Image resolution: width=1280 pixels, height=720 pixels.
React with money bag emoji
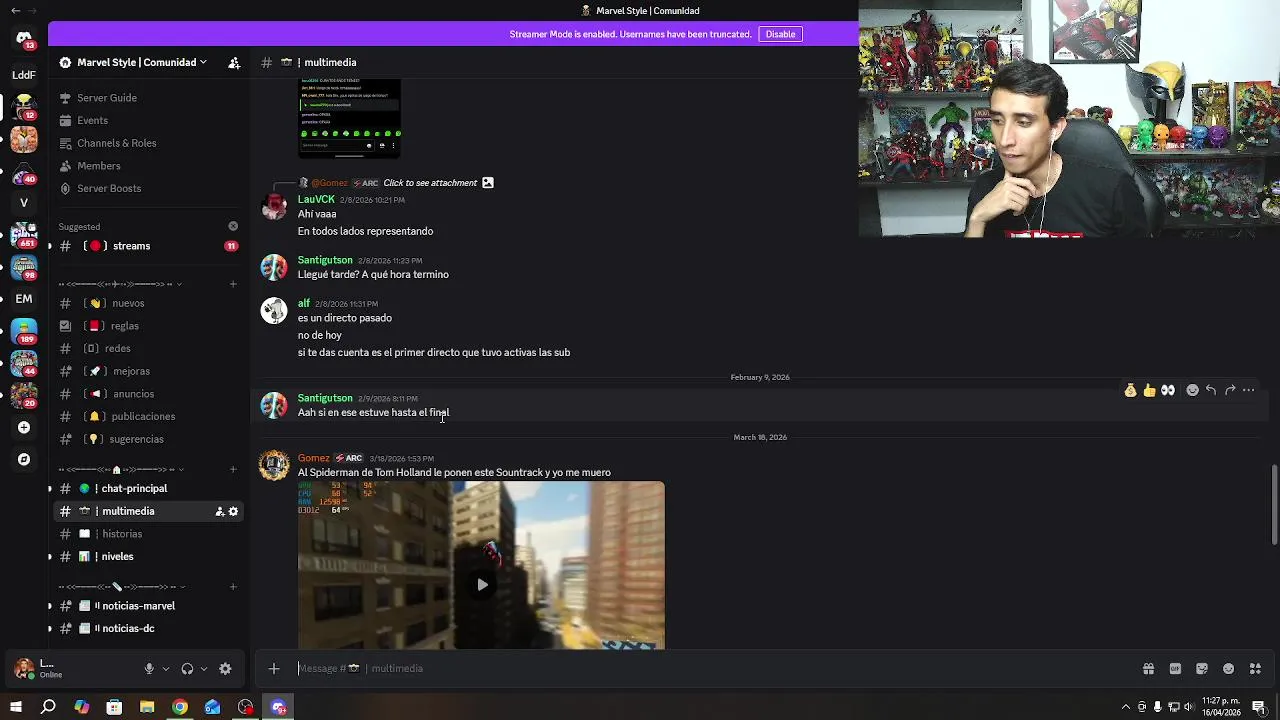pyautogui.click(x=1130, y=390)
